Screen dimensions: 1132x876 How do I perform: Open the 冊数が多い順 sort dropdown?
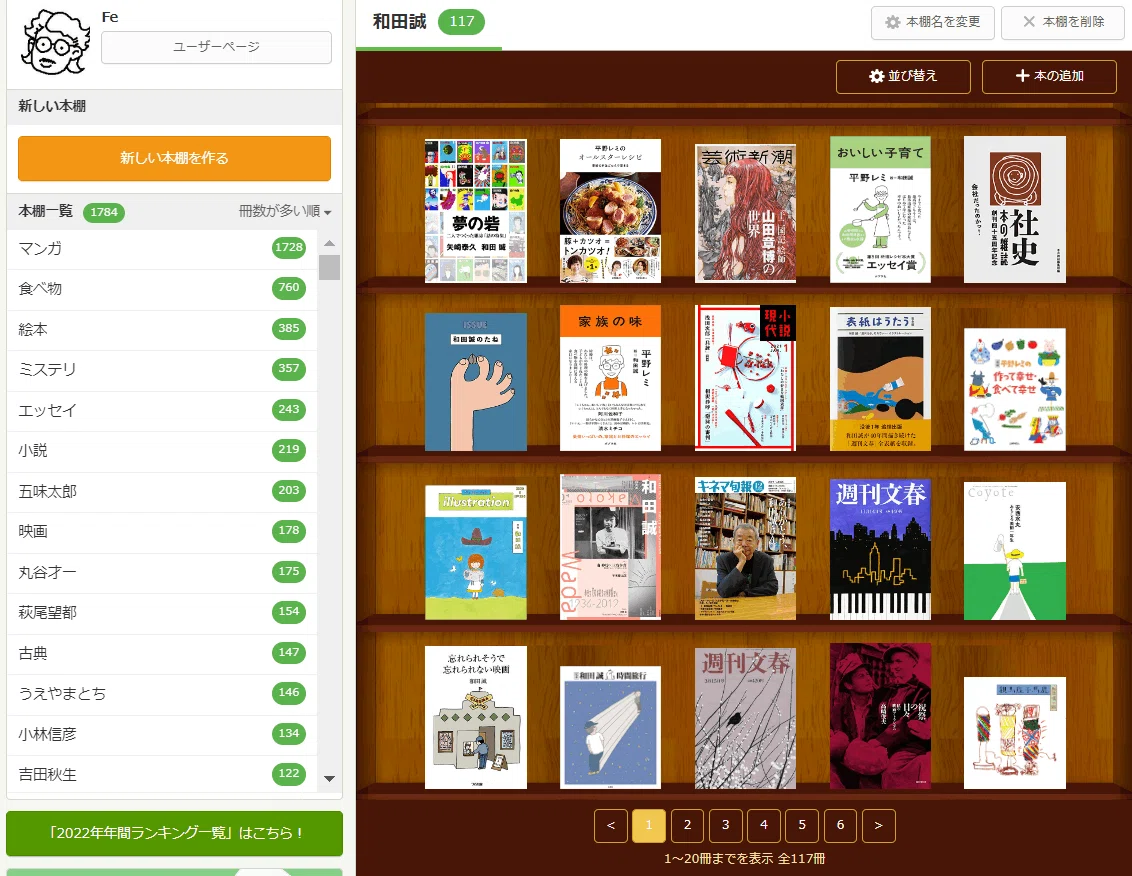coord(285,211)
